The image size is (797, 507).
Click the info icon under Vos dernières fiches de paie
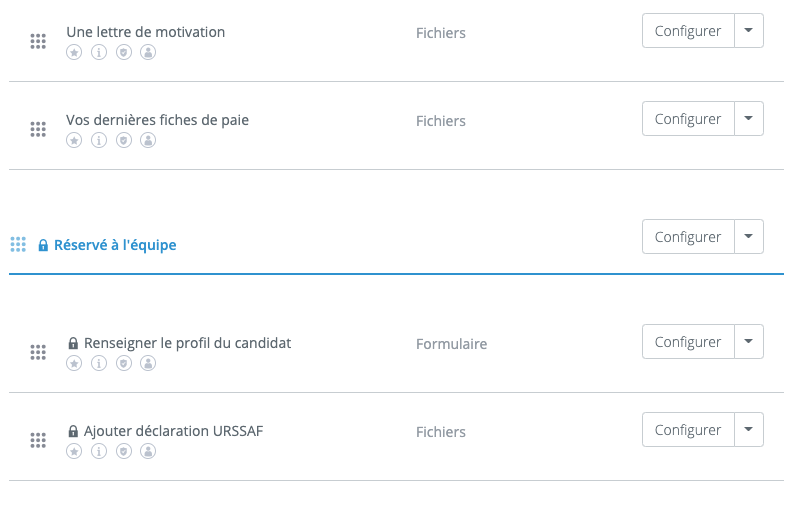click(99, 140)
